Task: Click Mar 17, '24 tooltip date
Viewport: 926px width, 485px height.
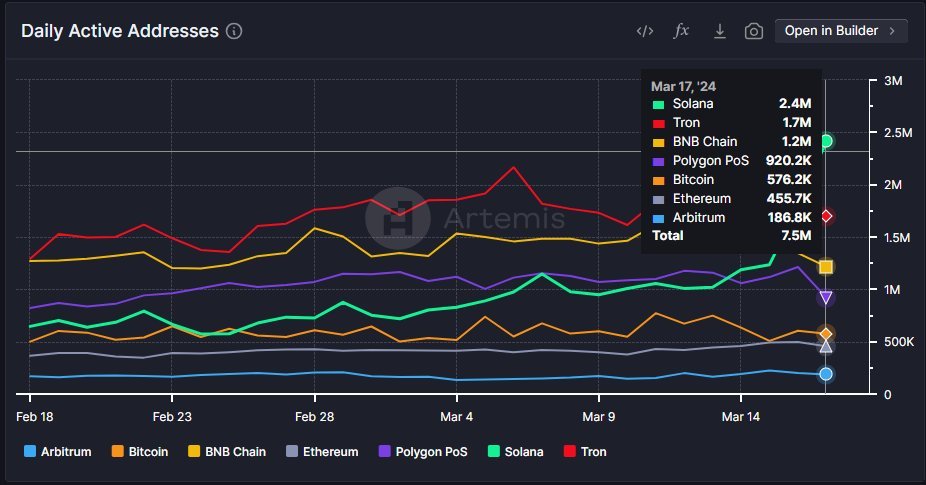Action: [683, 86]
